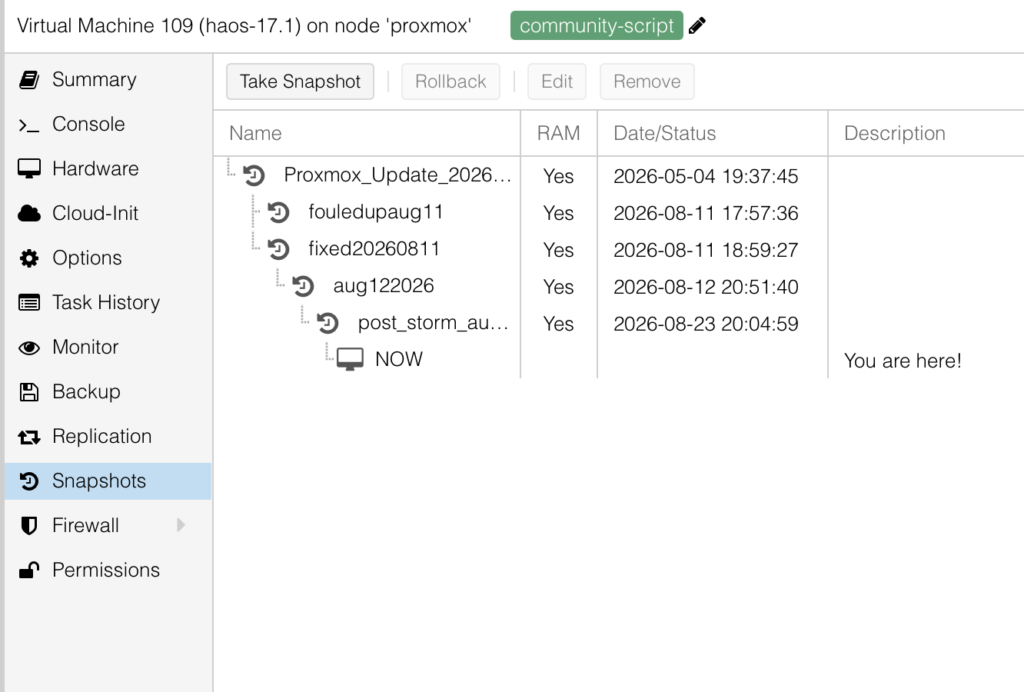The width and height of the screenshot is (1024, 692).
Task: Open the Summary section
Action: [x=108, y=80]
